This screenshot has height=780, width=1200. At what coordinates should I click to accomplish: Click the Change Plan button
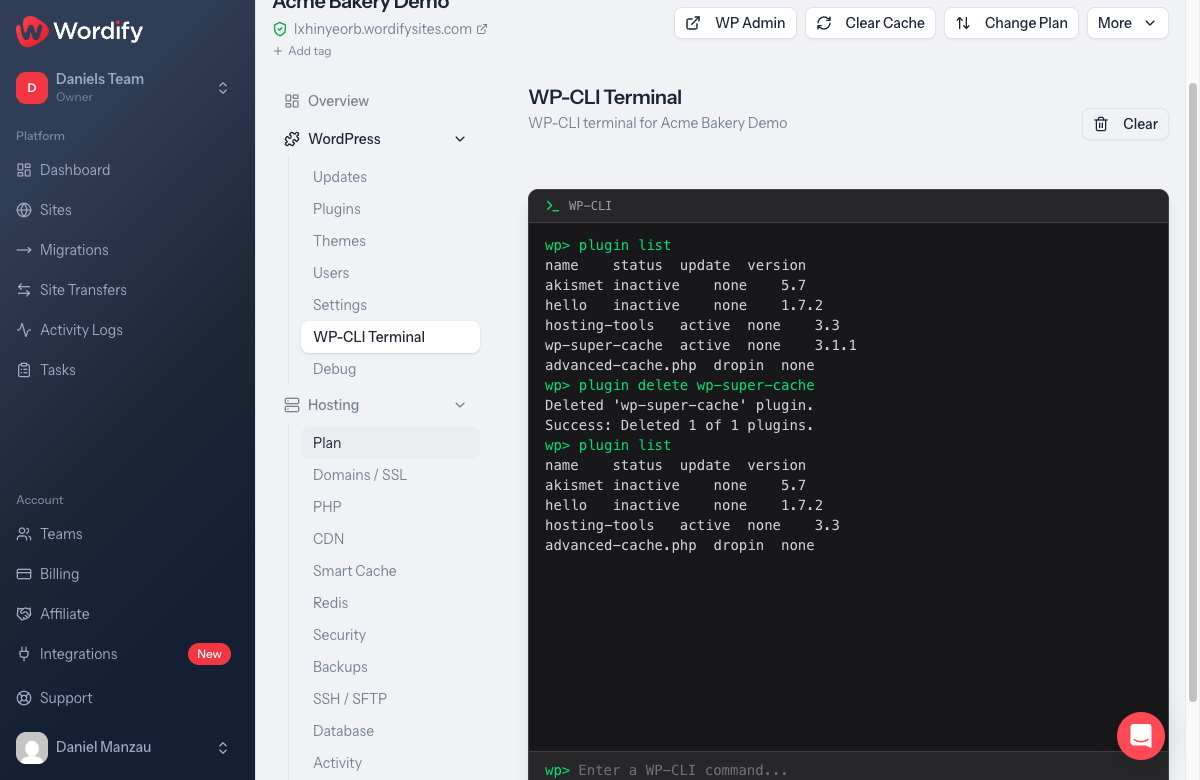pyautogui.click(x=1011, y=23)
